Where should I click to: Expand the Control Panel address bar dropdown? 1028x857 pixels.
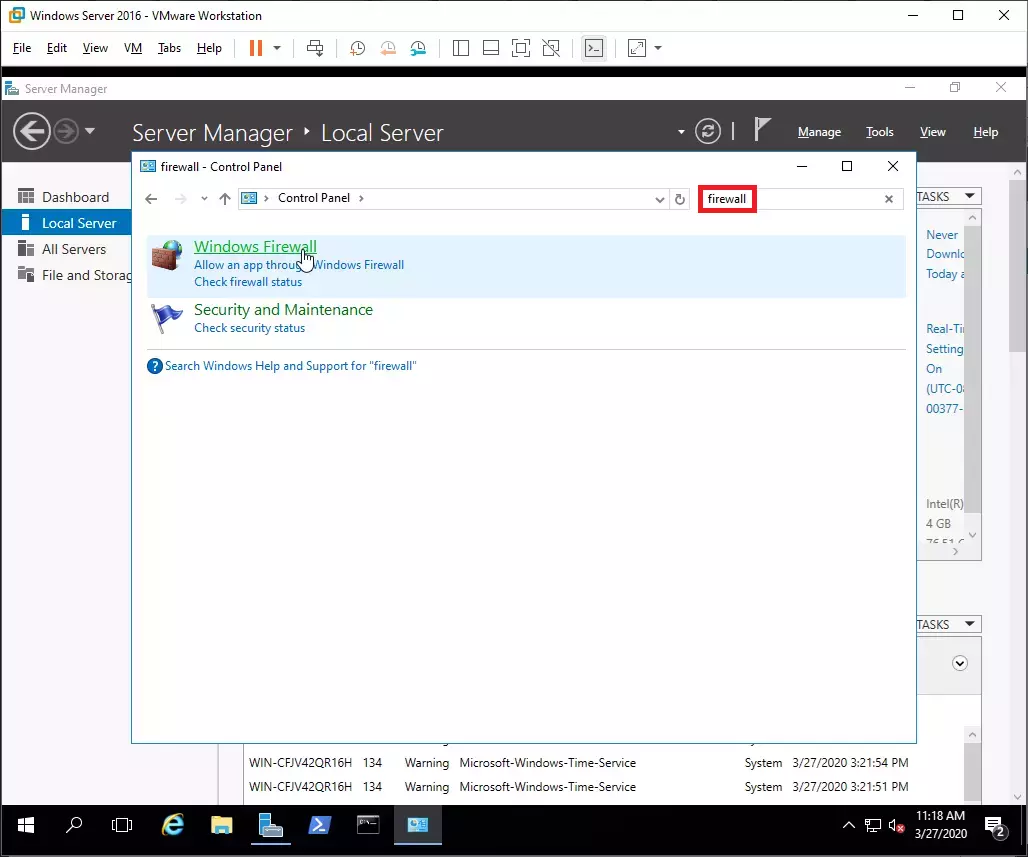(660, 199)
